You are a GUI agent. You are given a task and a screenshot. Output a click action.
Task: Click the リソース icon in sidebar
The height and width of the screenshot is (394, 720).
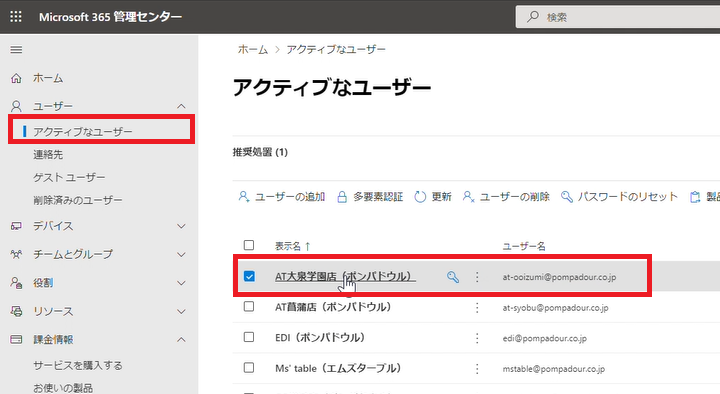point(16,311)
